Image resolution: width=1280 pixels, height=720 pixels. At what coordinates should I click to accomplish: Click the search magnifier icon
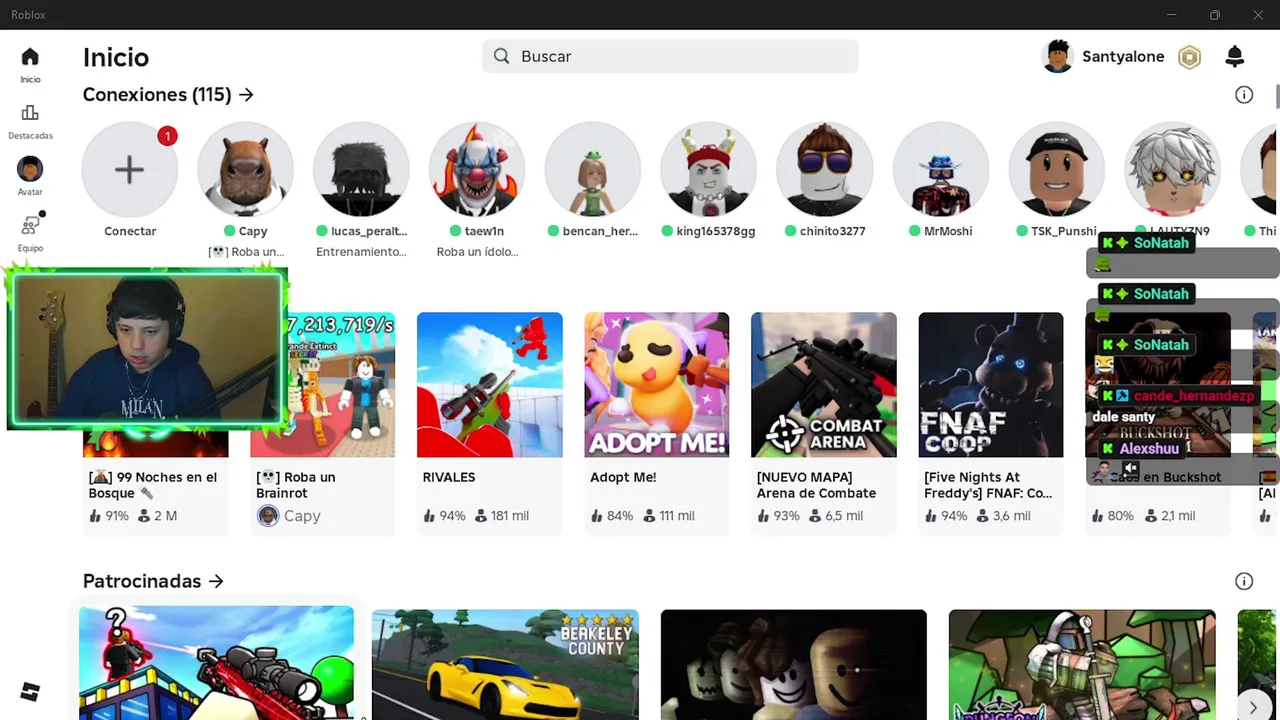[502, 56]
